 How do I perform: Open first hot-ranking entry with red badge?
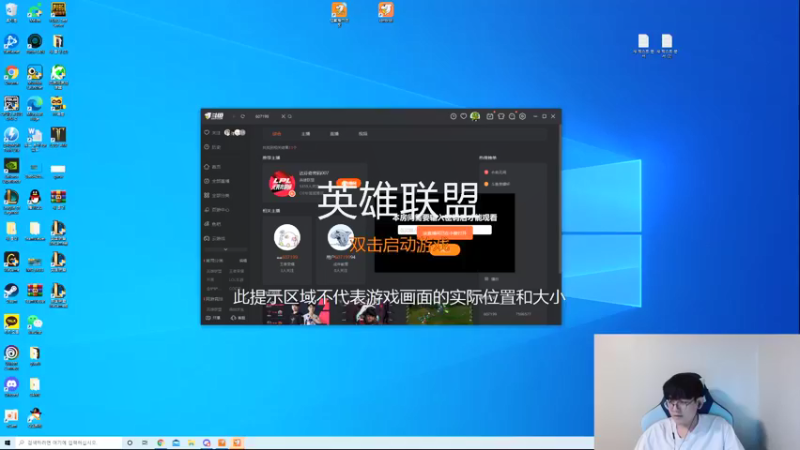pos(495,172)
